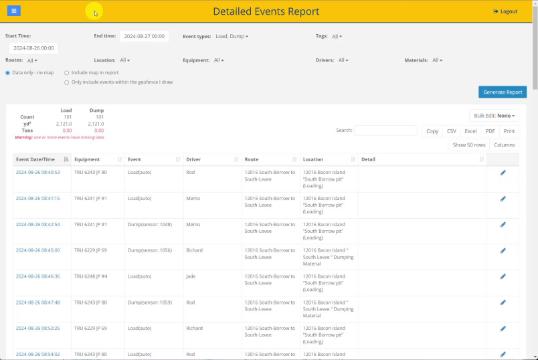Open the Bulk Edit dropdown
538x360 pixels.
(x=494, y=116)
